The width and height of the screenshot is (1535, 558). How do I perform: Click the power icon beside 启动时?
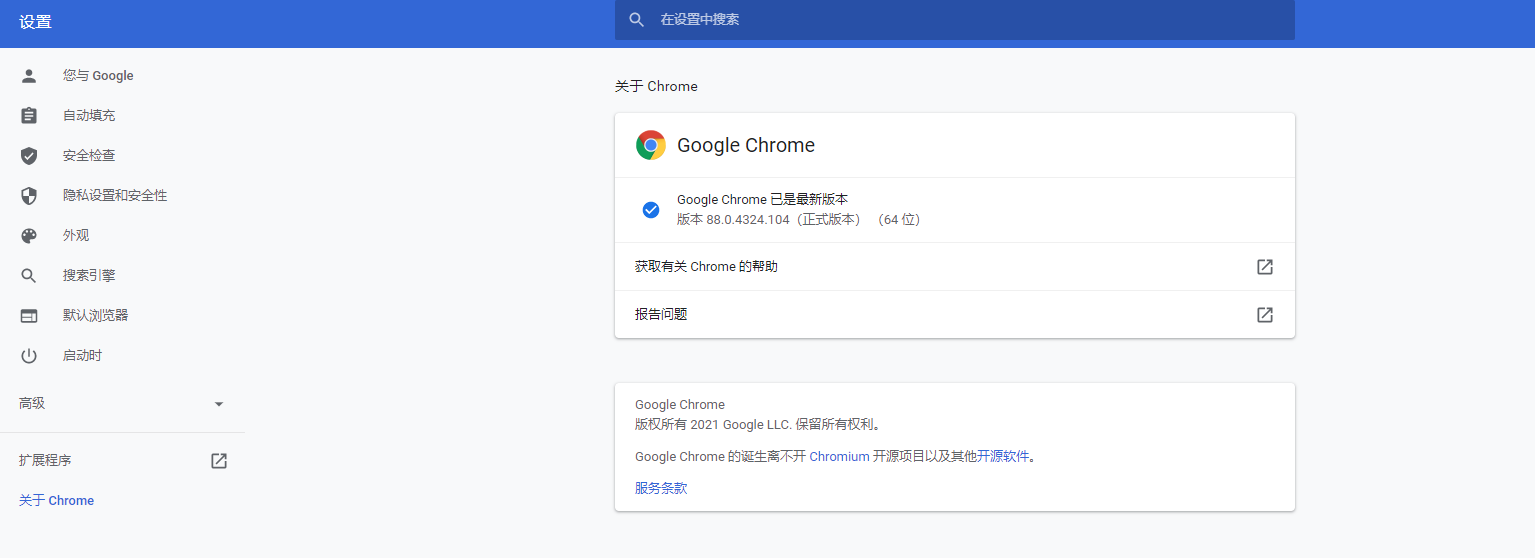(x=29, y=356)
